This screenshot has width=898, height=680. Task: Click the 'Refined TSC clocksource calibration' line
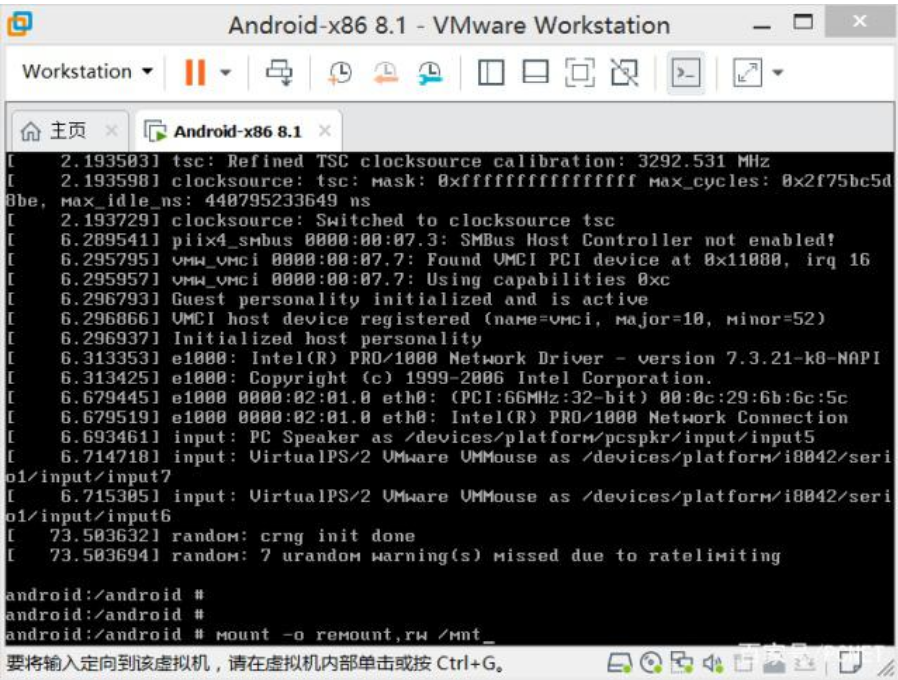(388, 161)
